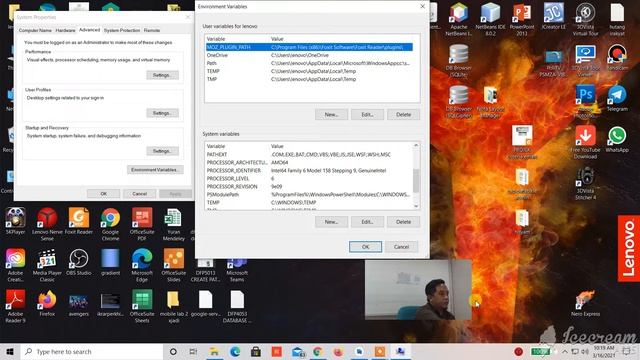Open NetBeans IDE 8.0.2 desktop shortcut
Image resolution: width=640 pixels, height=360 pixels.
pyautogui.click(x=490, y=18)
